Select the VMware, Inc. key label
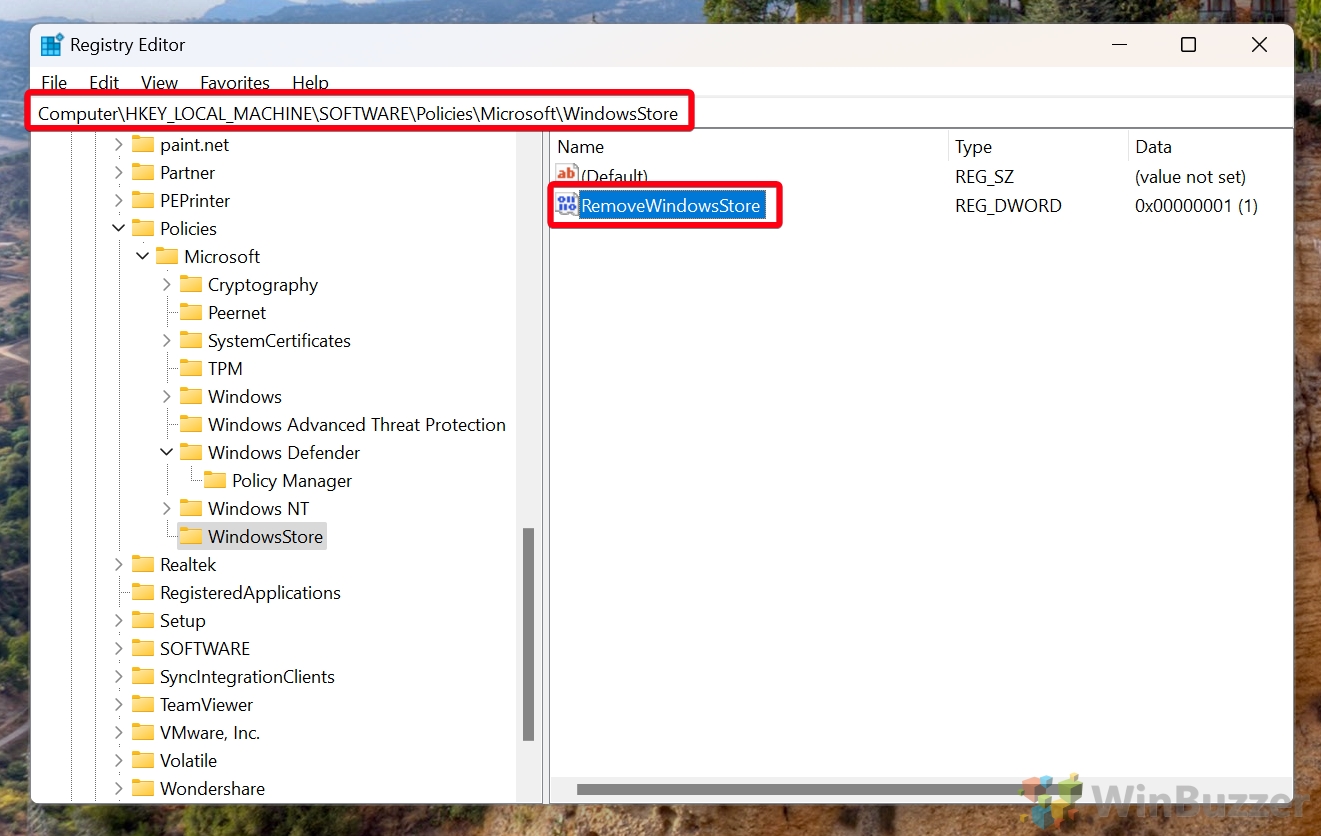1321x836 pixels. 210,733
